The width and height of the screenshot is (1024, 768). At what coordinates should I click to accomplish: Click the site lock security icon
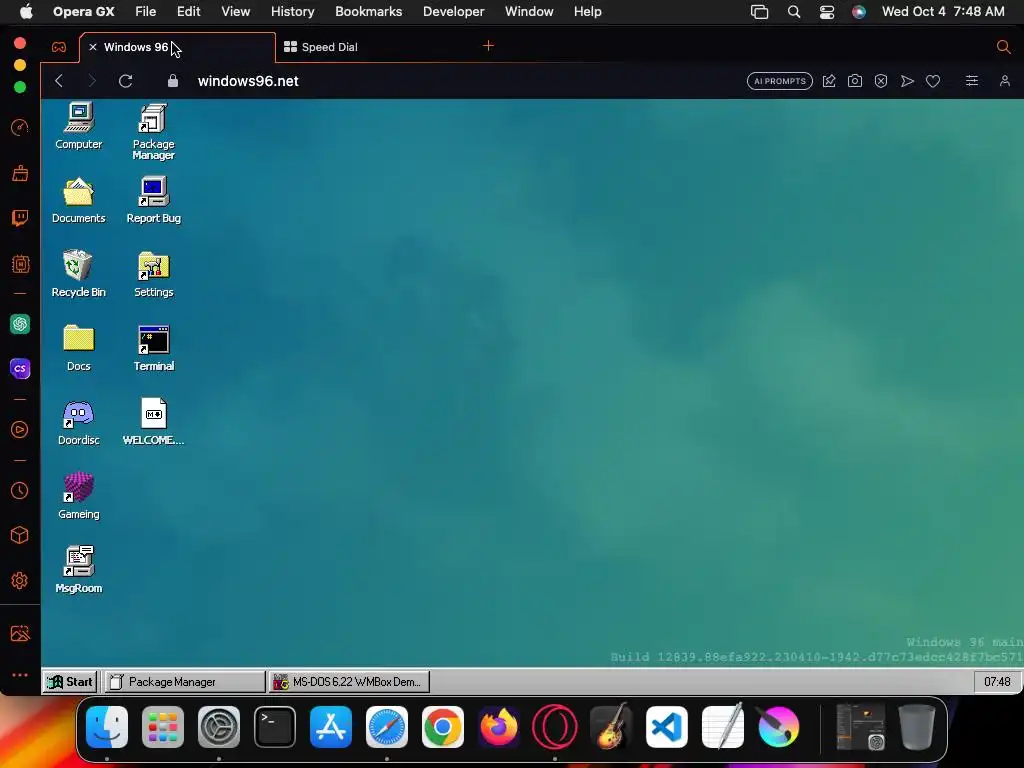coord(172,81)
